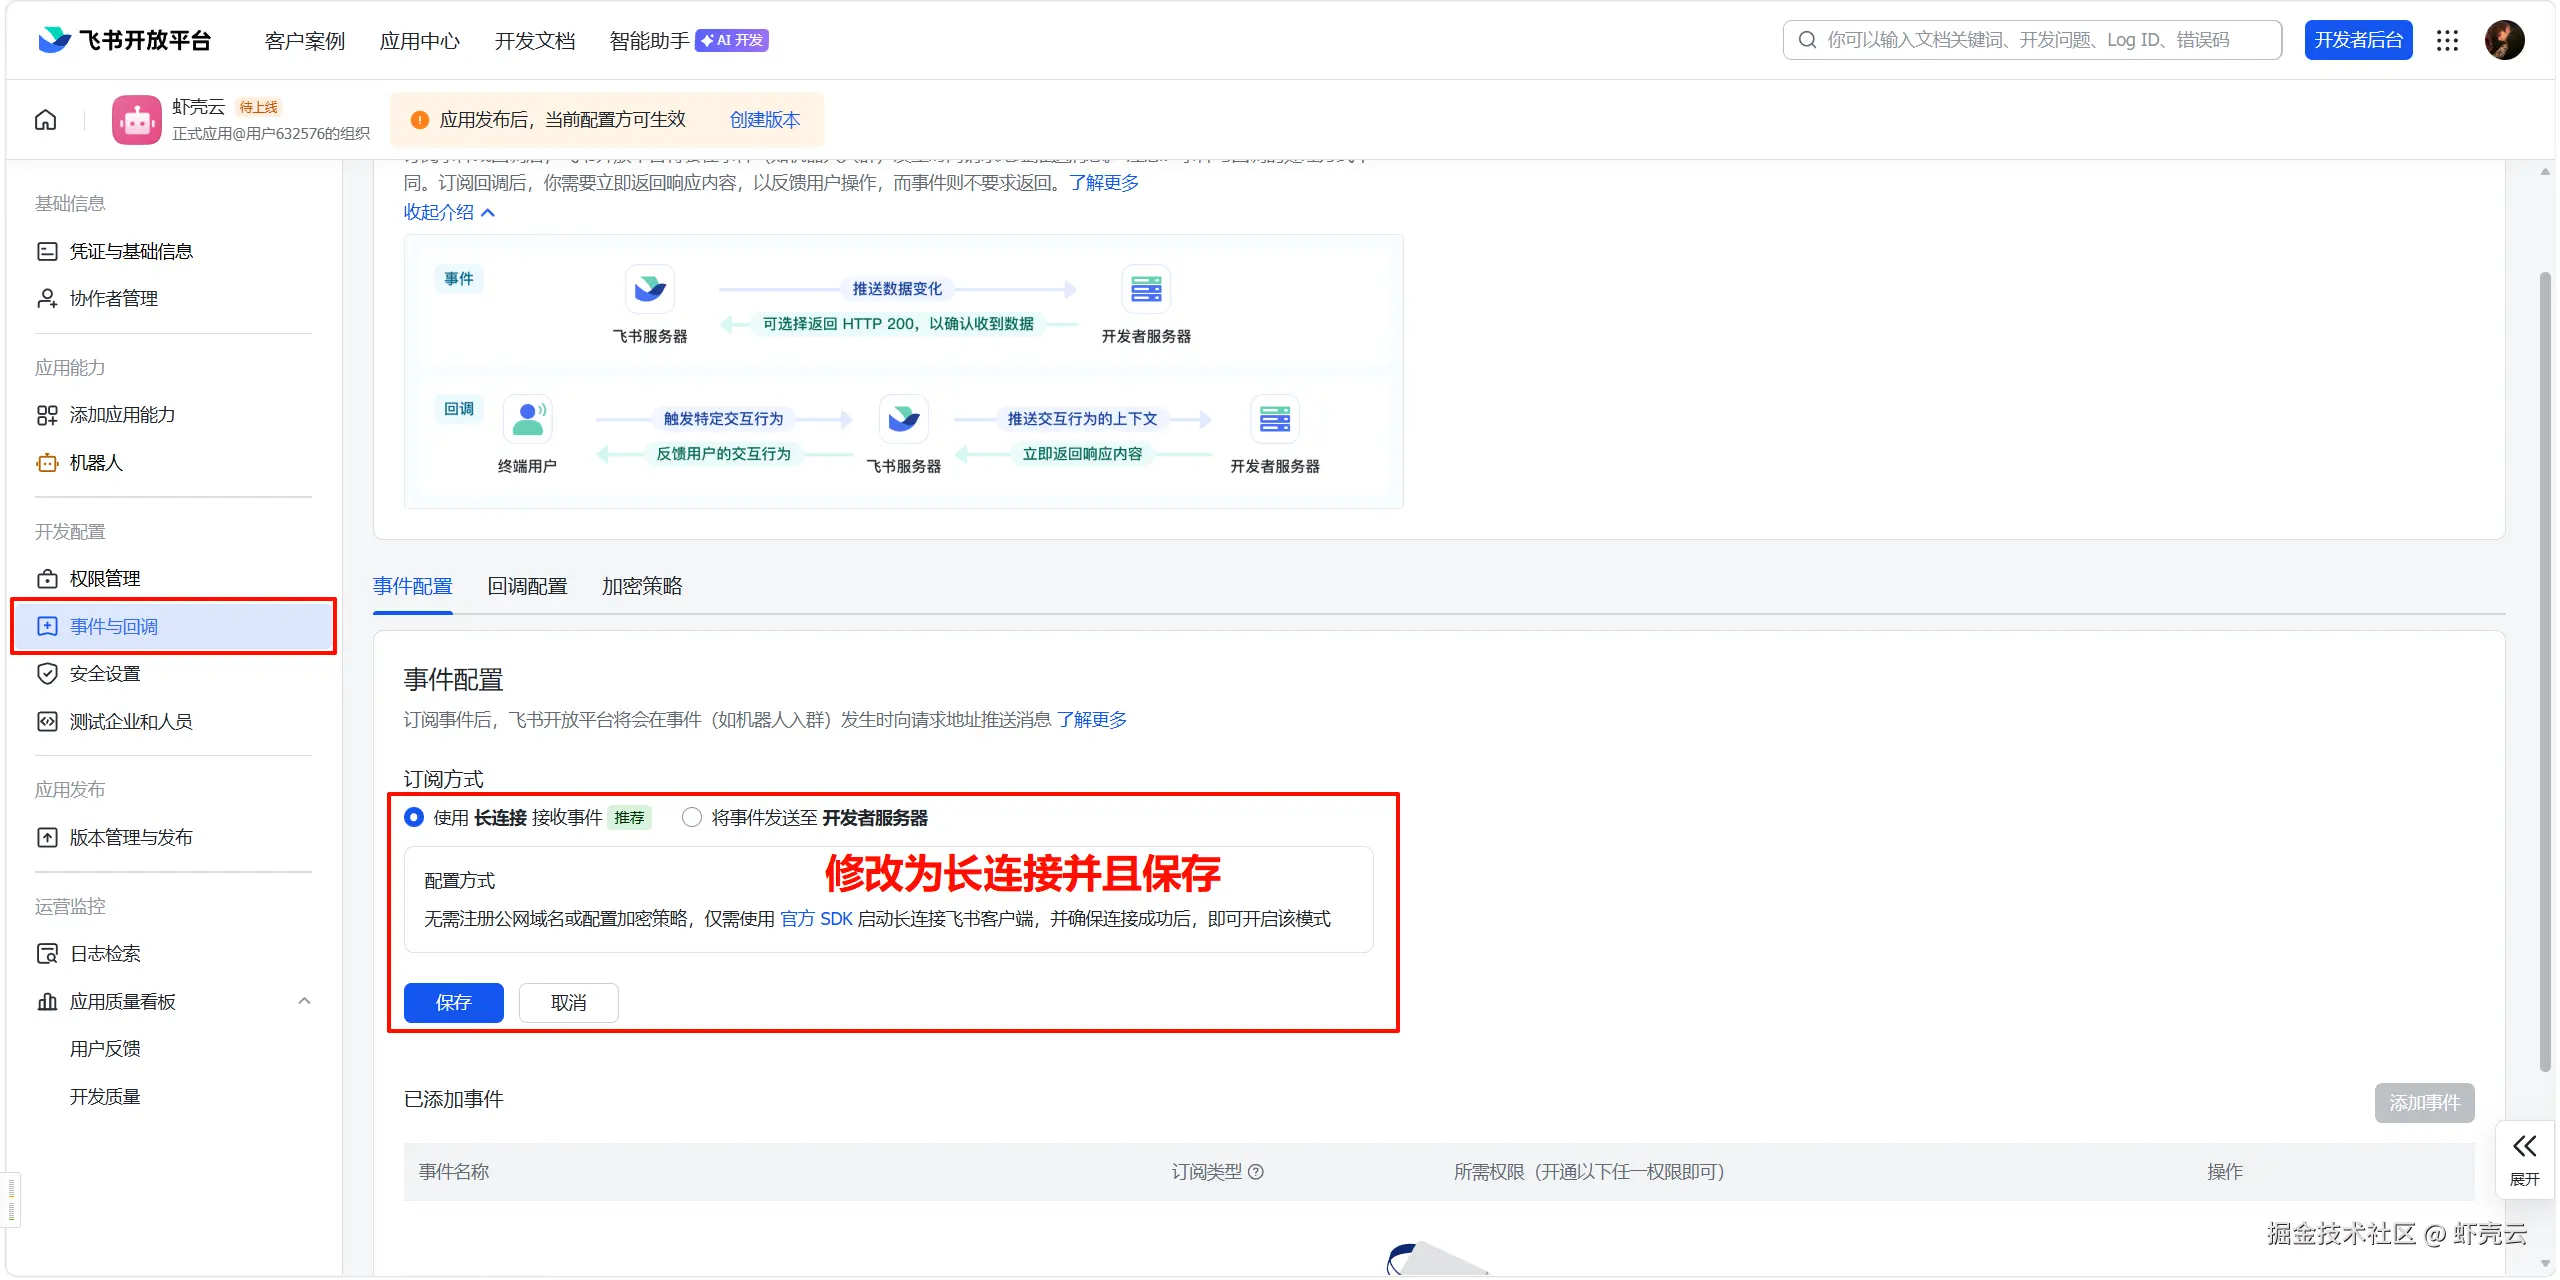Screen dimensions: 2560x1280
Task: Collapse the introduction via 收起介绍
Action: (x=447, y=211)
